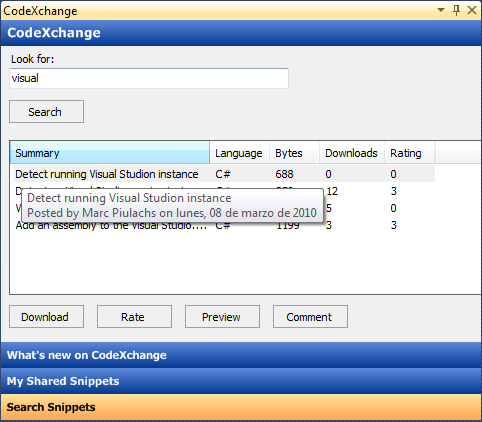Click the Look for search field
Screen dimensions: 482x422
click(x=149, y=78)
